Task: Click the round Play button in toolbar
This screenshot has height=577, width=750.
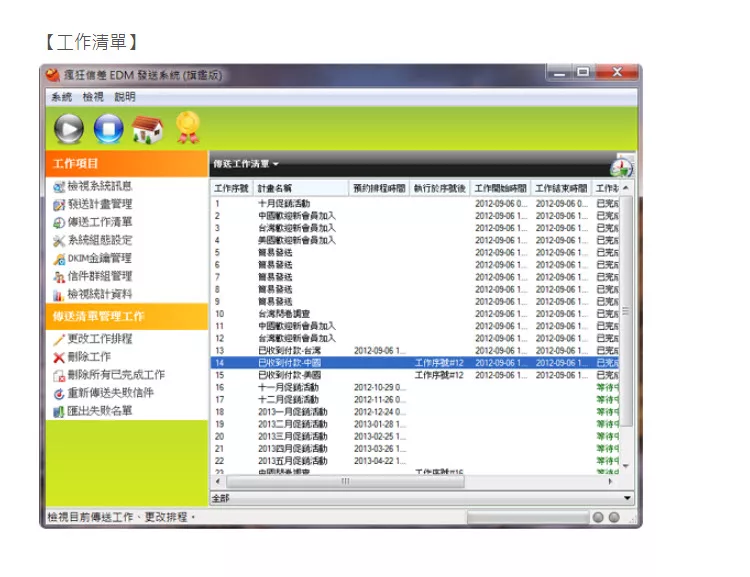Action: (x=68, y=128)
